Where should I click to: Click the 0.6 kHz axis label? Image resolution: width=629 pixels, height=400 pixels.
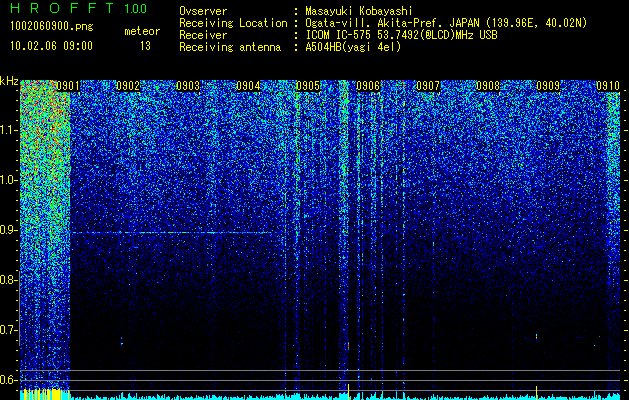click(x=8, y=380)
